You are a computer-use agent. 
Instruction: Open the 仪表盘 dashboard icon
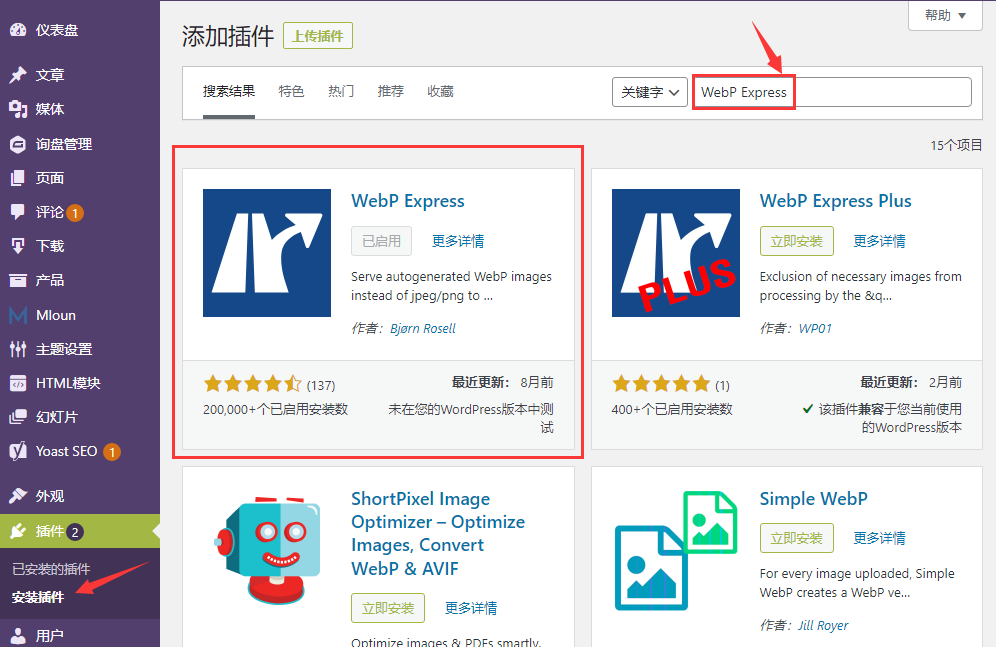[x=18, y=30]
